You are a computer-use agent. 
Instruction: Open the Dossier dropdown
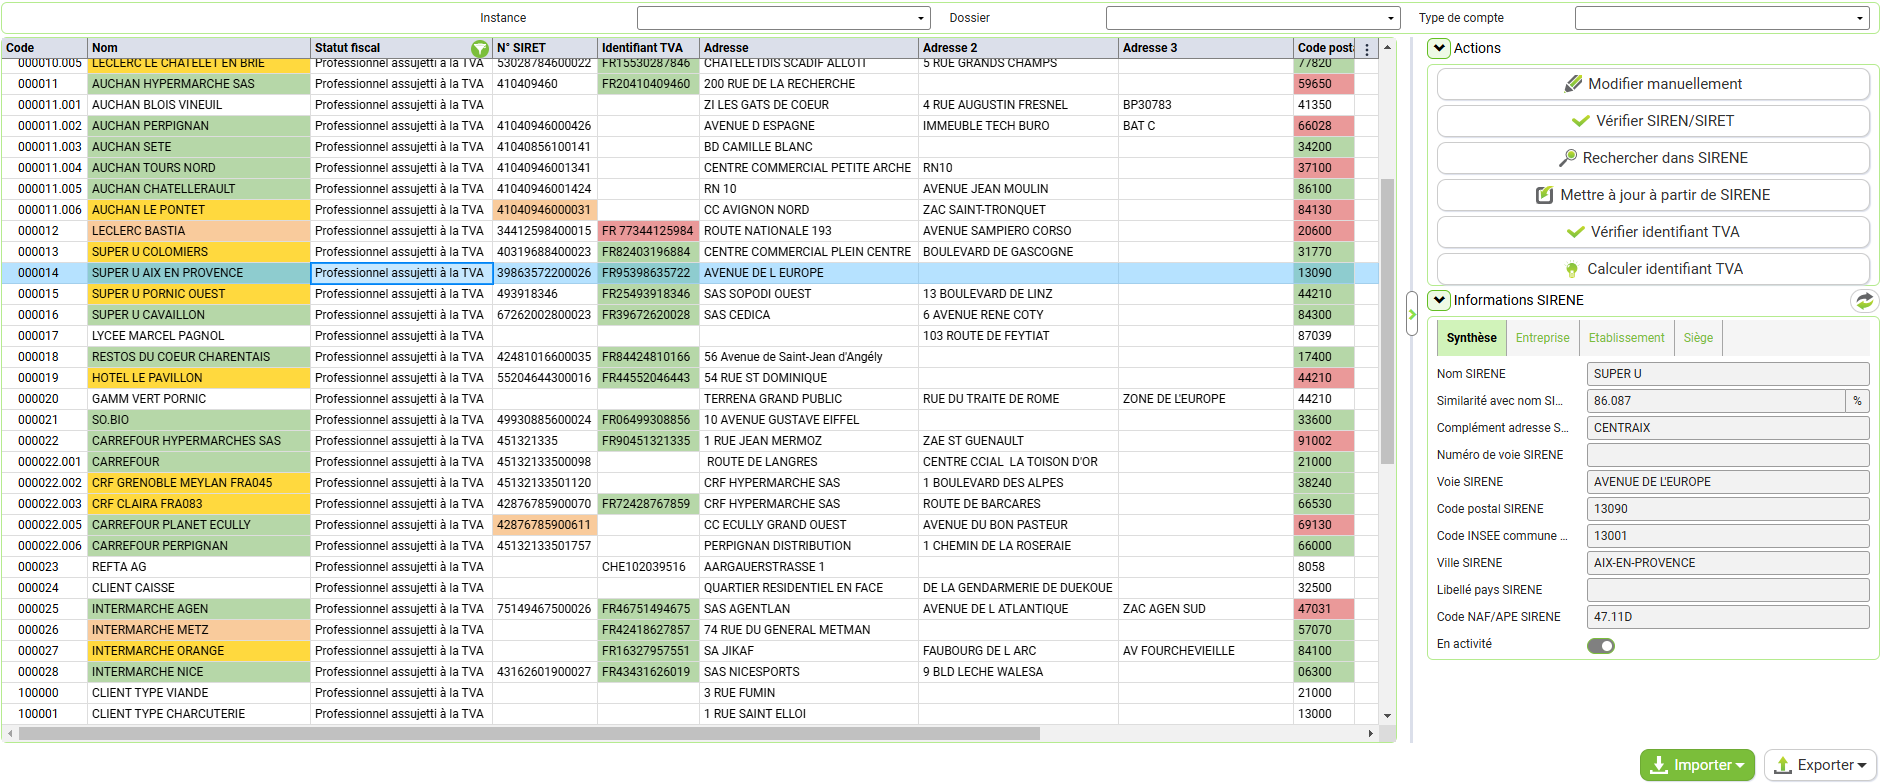(x=1252, y=18)
